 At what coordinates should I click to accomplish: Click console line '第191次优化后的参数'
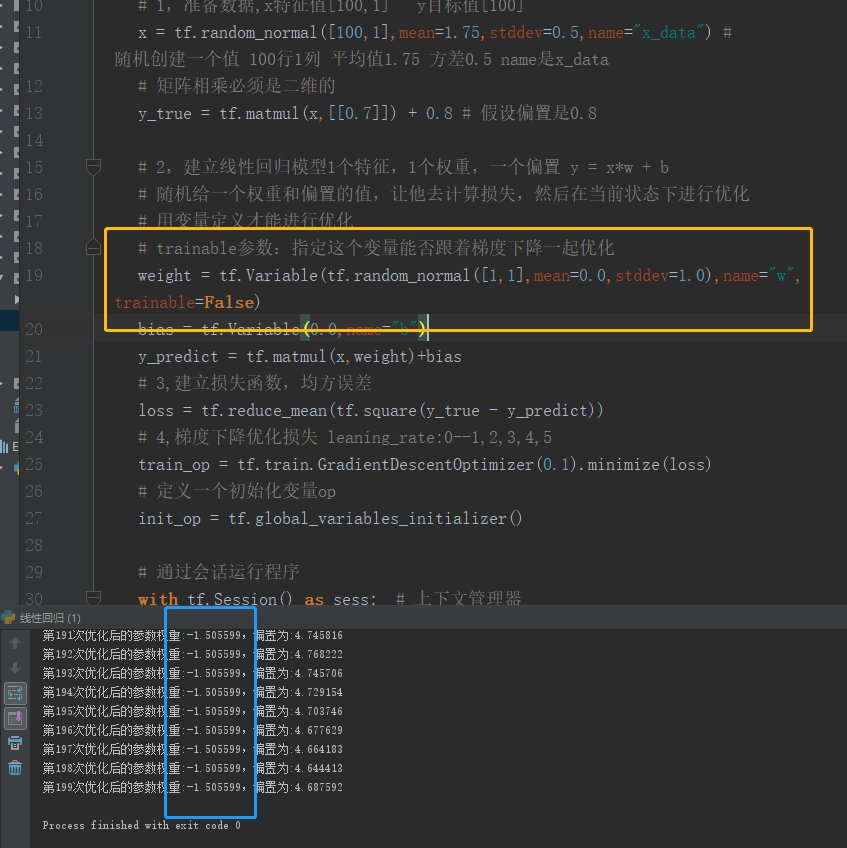193,635
